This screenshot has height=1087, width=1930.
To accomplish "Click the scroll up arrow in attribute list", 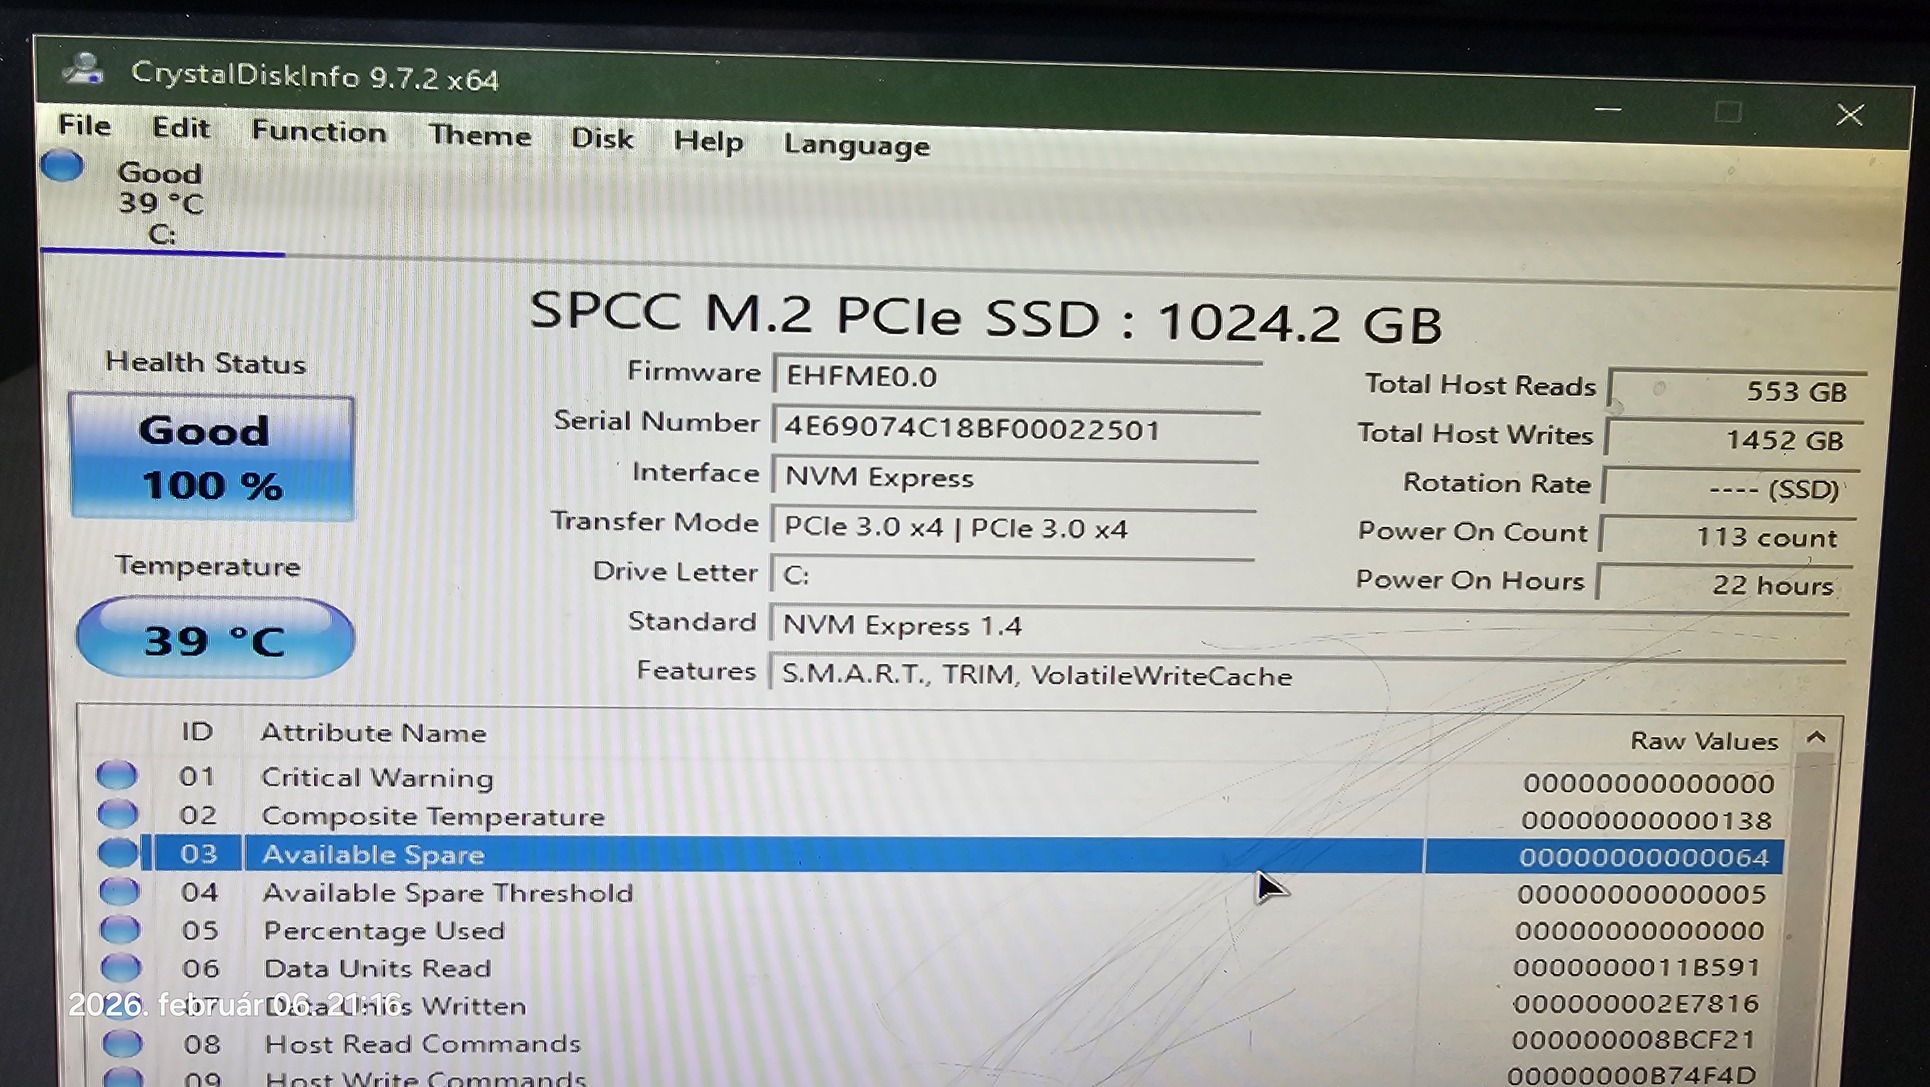I will click(x=1816, y=738).
